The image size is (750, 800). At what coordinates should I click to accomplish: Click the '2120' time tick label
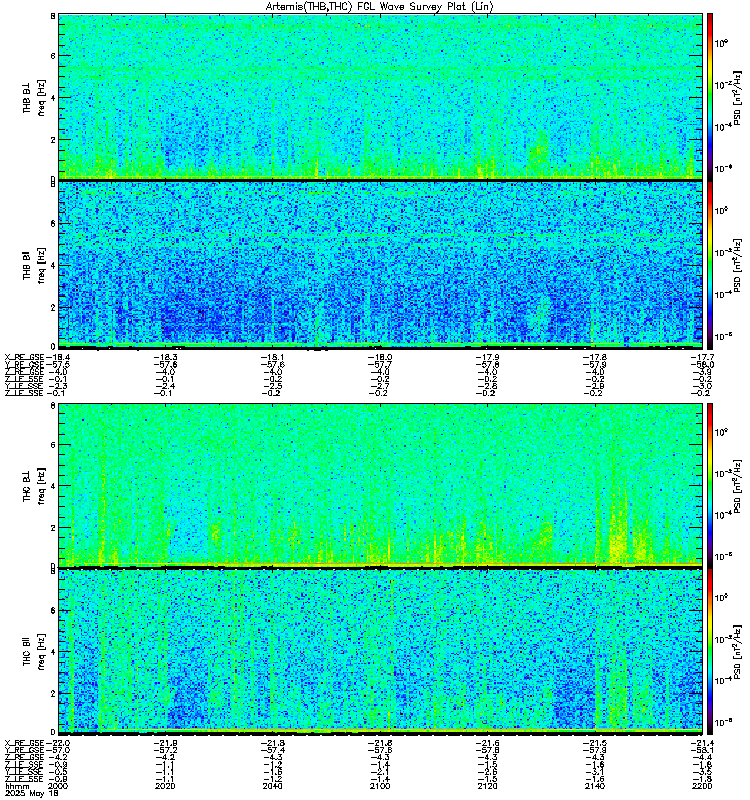[488, 786]
